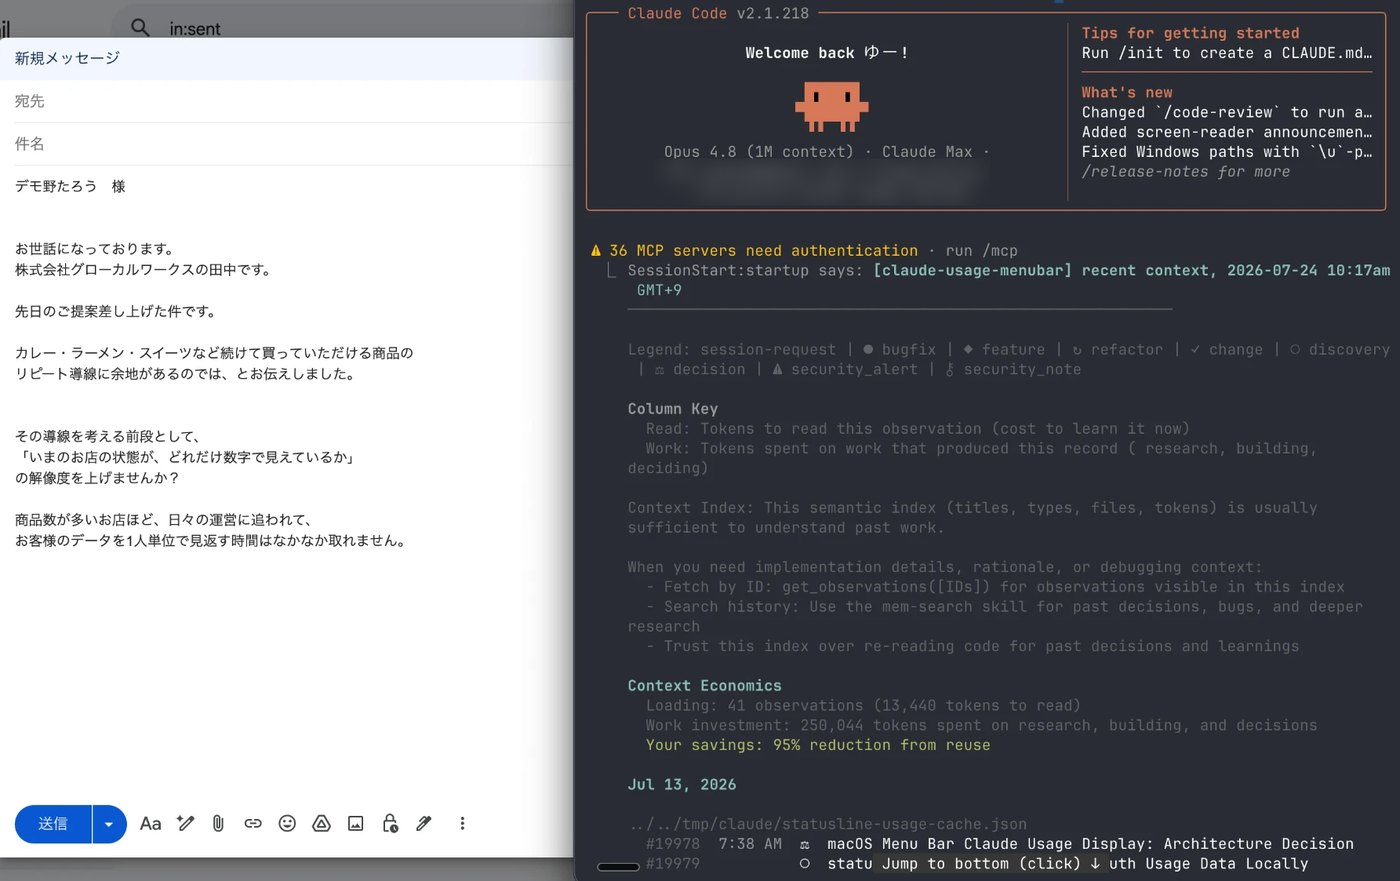1400x881 pixels.
Task: Insert signature with the pen icon
Action: point(424,824)
